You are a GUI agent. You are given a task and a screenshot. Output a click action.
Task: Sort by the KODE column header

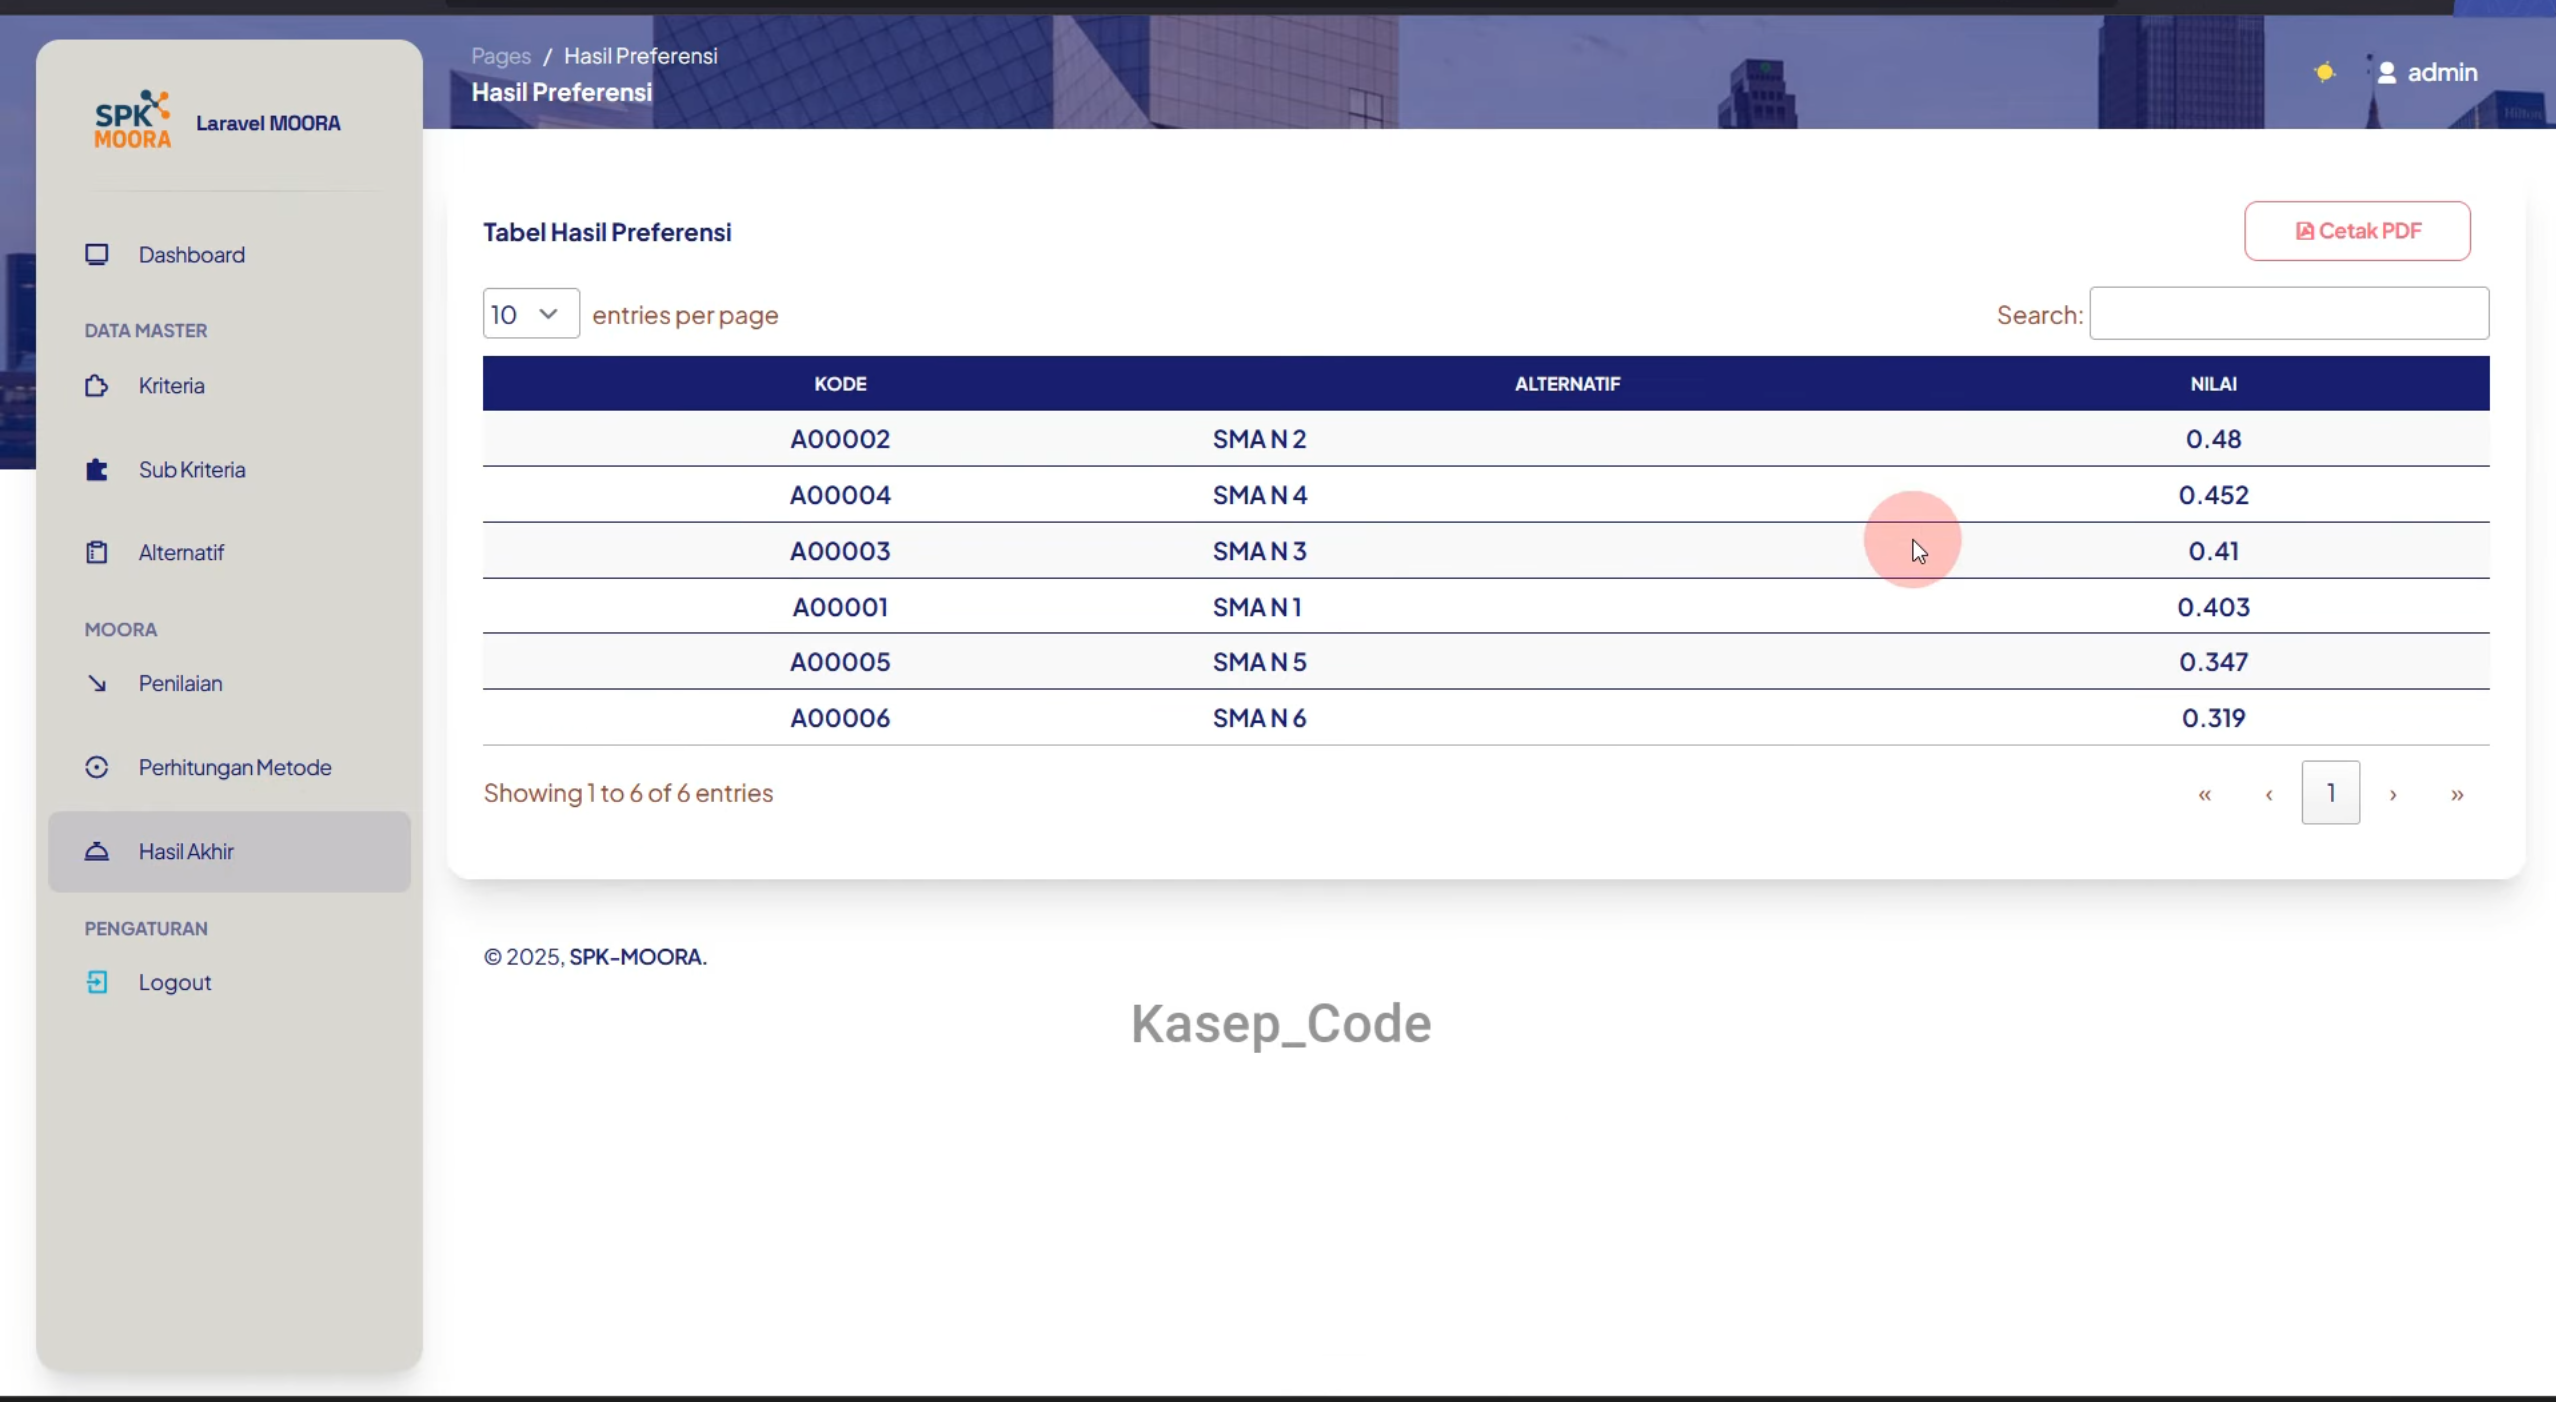[x=840, y=384]
